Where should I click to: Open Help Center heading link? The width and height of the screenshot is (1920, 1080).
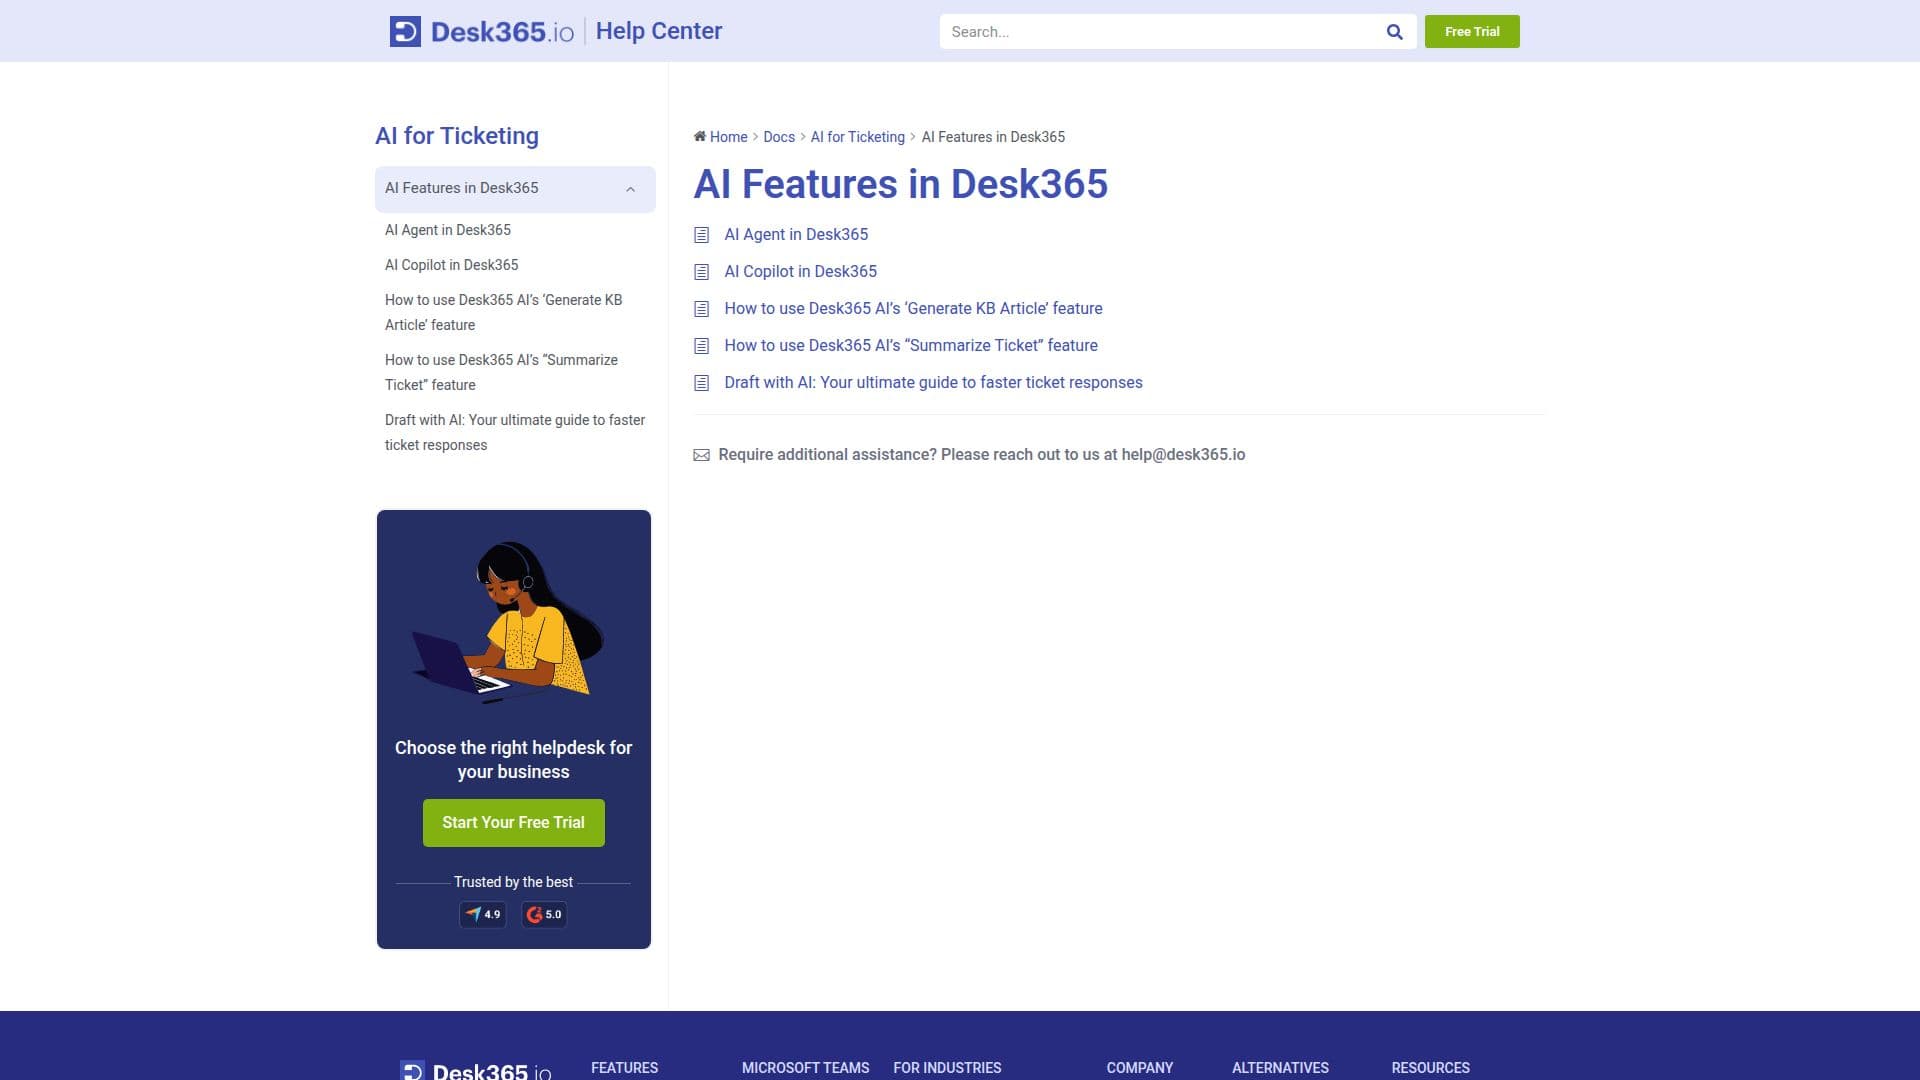[x=659, y=31]
